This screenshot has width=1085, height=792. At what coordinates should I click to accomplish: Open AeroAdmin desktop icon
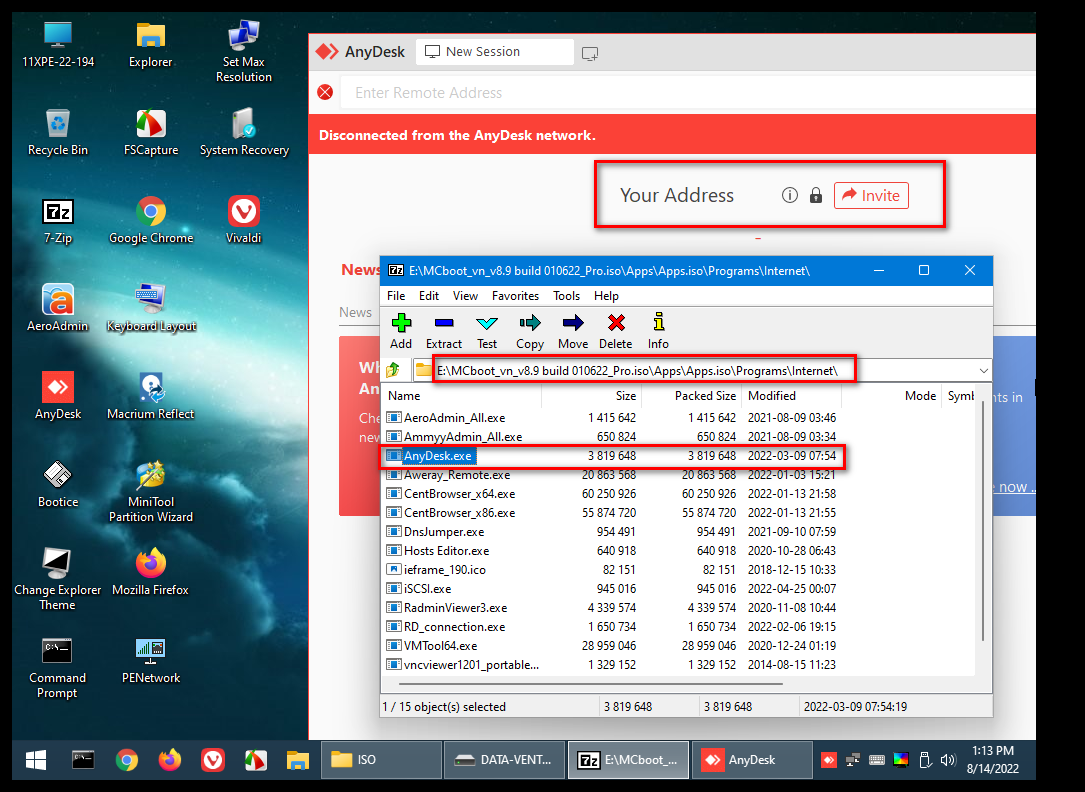(x=58, y=308)
